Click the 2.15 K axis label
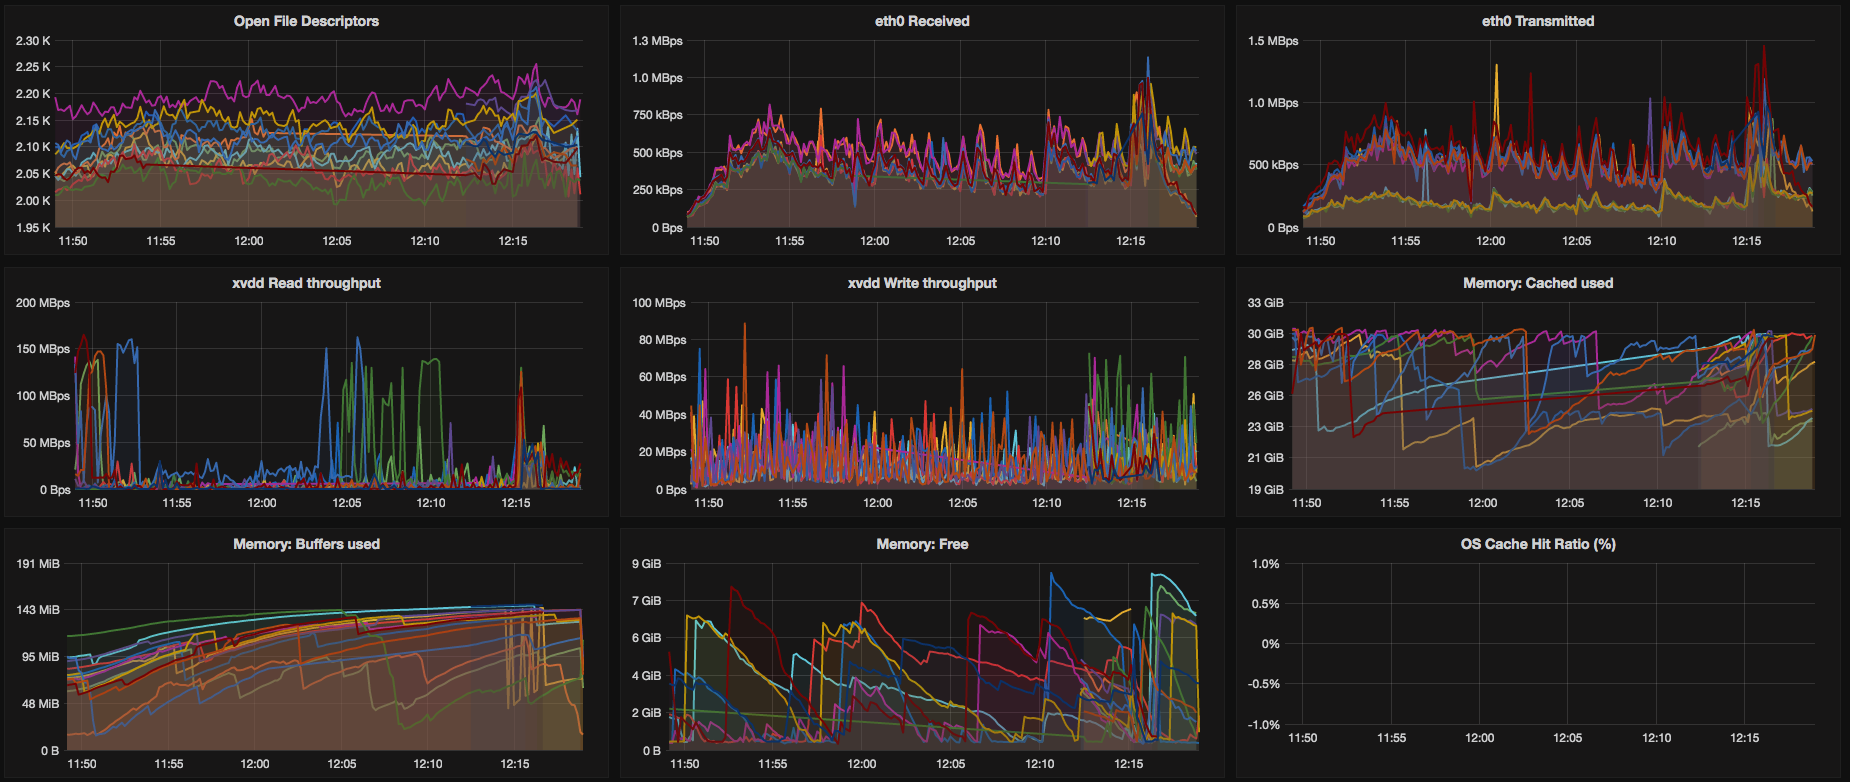Screen dimensions: 1850x782 point(33,121)
